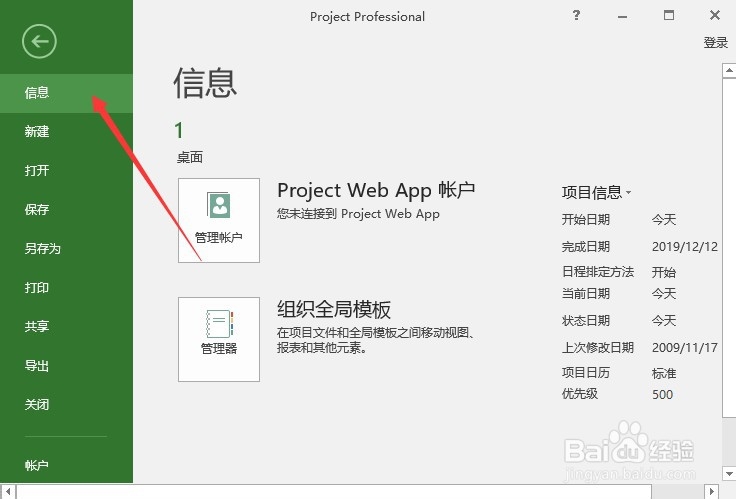Click the 开始日期 label
Screen dimensions: 736x499
[x=586, y=219]
